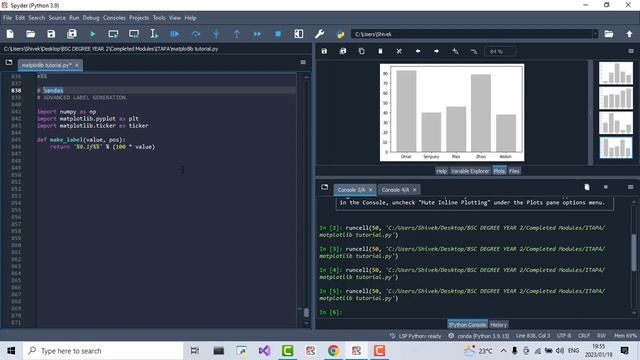The height and width of the screenshot is (360, 640).
Task: Run file with green play icon
Action: coord(93,34)
